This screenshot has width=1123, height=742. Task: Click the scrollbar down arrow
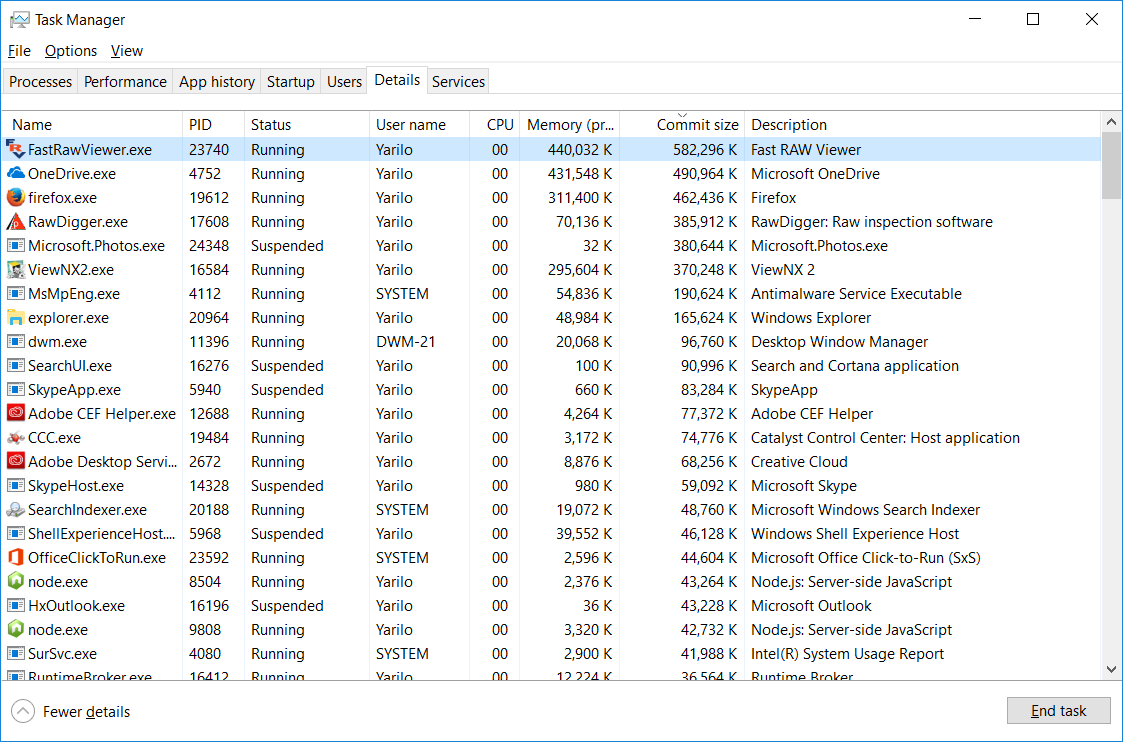(1111, 670)
